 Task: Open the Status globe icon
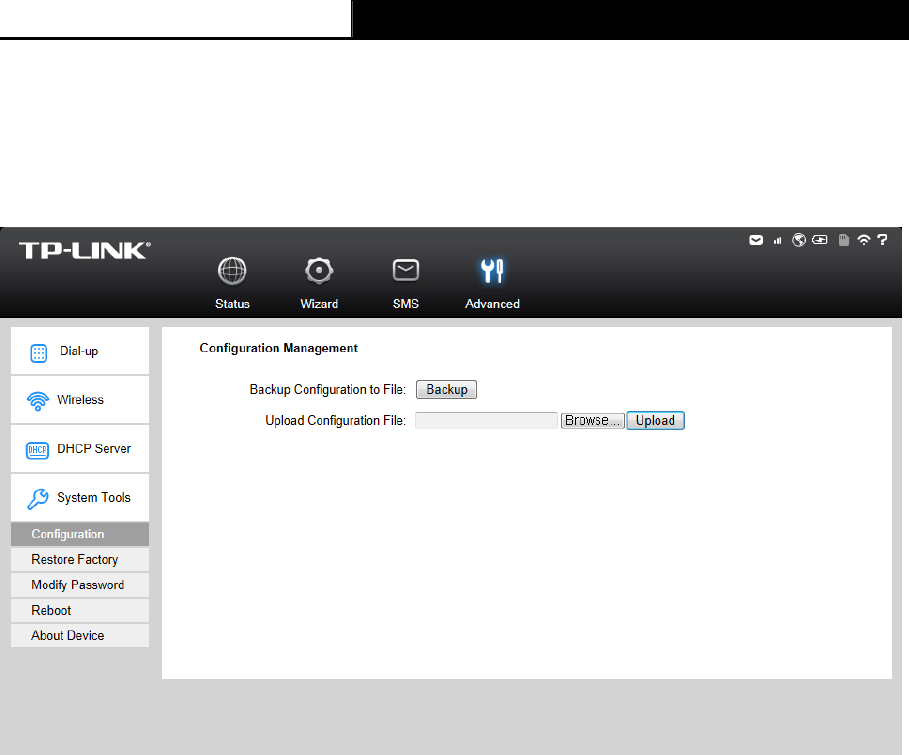[x=232, y=271]
